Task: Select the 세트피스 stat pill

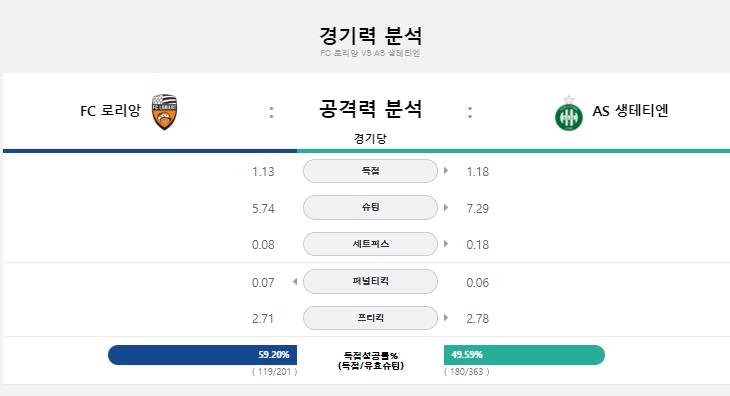Action: coord(370,244)
